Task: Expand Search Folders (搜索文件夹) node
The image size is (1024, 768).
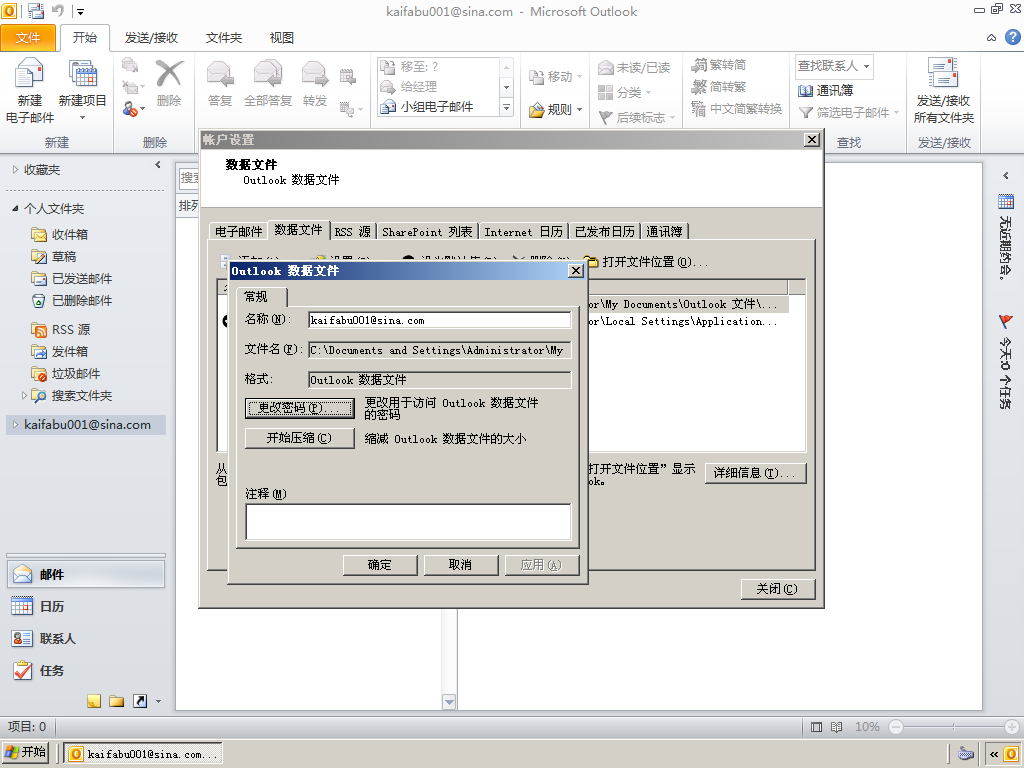Action: click(25, 395)
